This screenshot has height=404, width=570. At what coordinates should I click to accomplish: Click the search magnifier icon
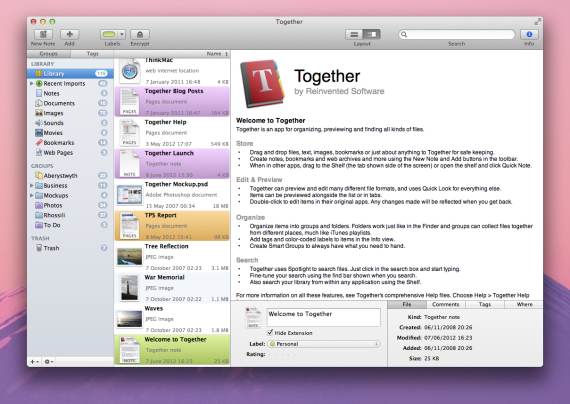(404, 35)
